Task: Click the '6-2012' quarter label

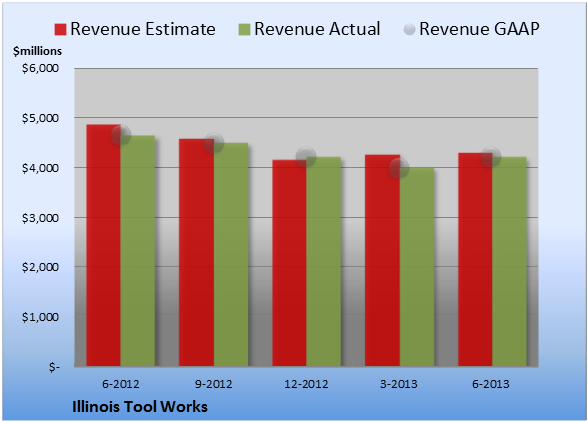Action: (x=121, y=384)
